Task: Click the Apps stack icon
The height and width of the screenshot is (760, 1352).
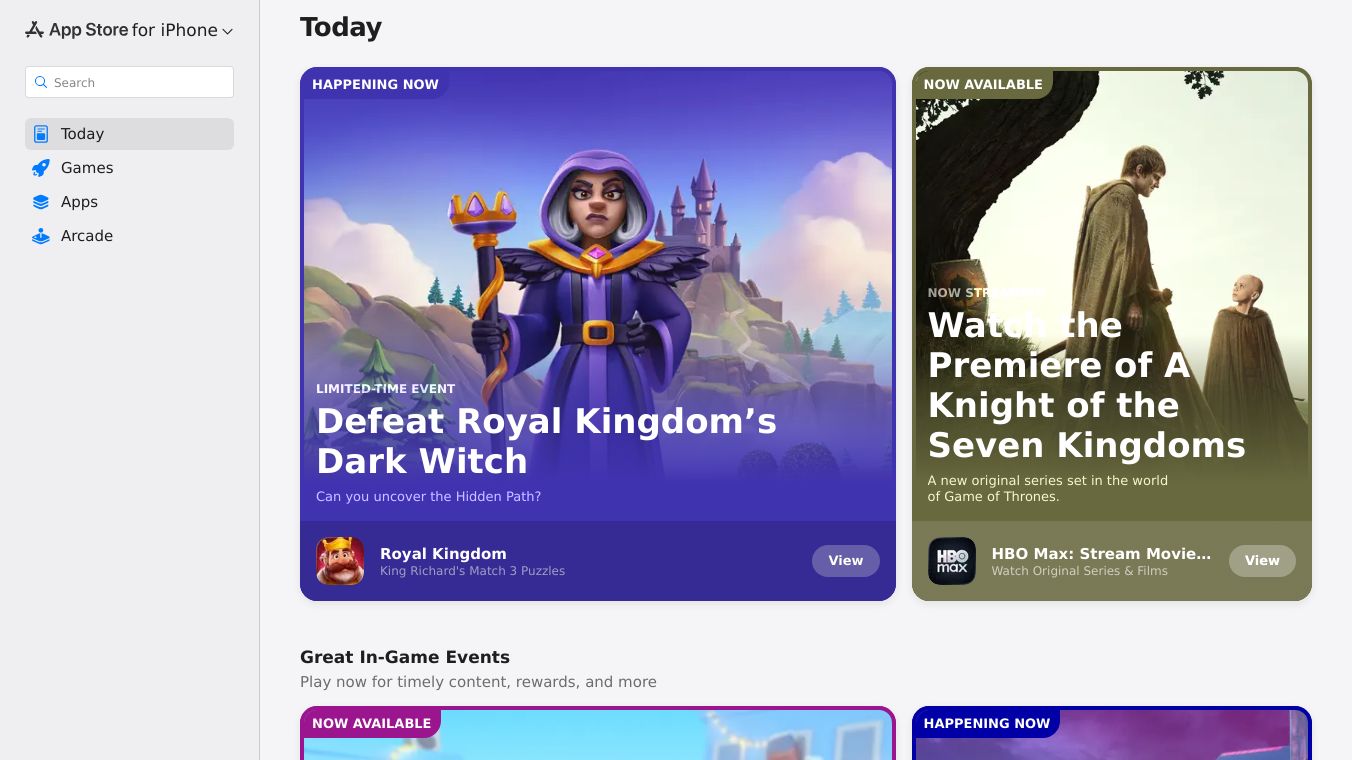Action: 41,202
